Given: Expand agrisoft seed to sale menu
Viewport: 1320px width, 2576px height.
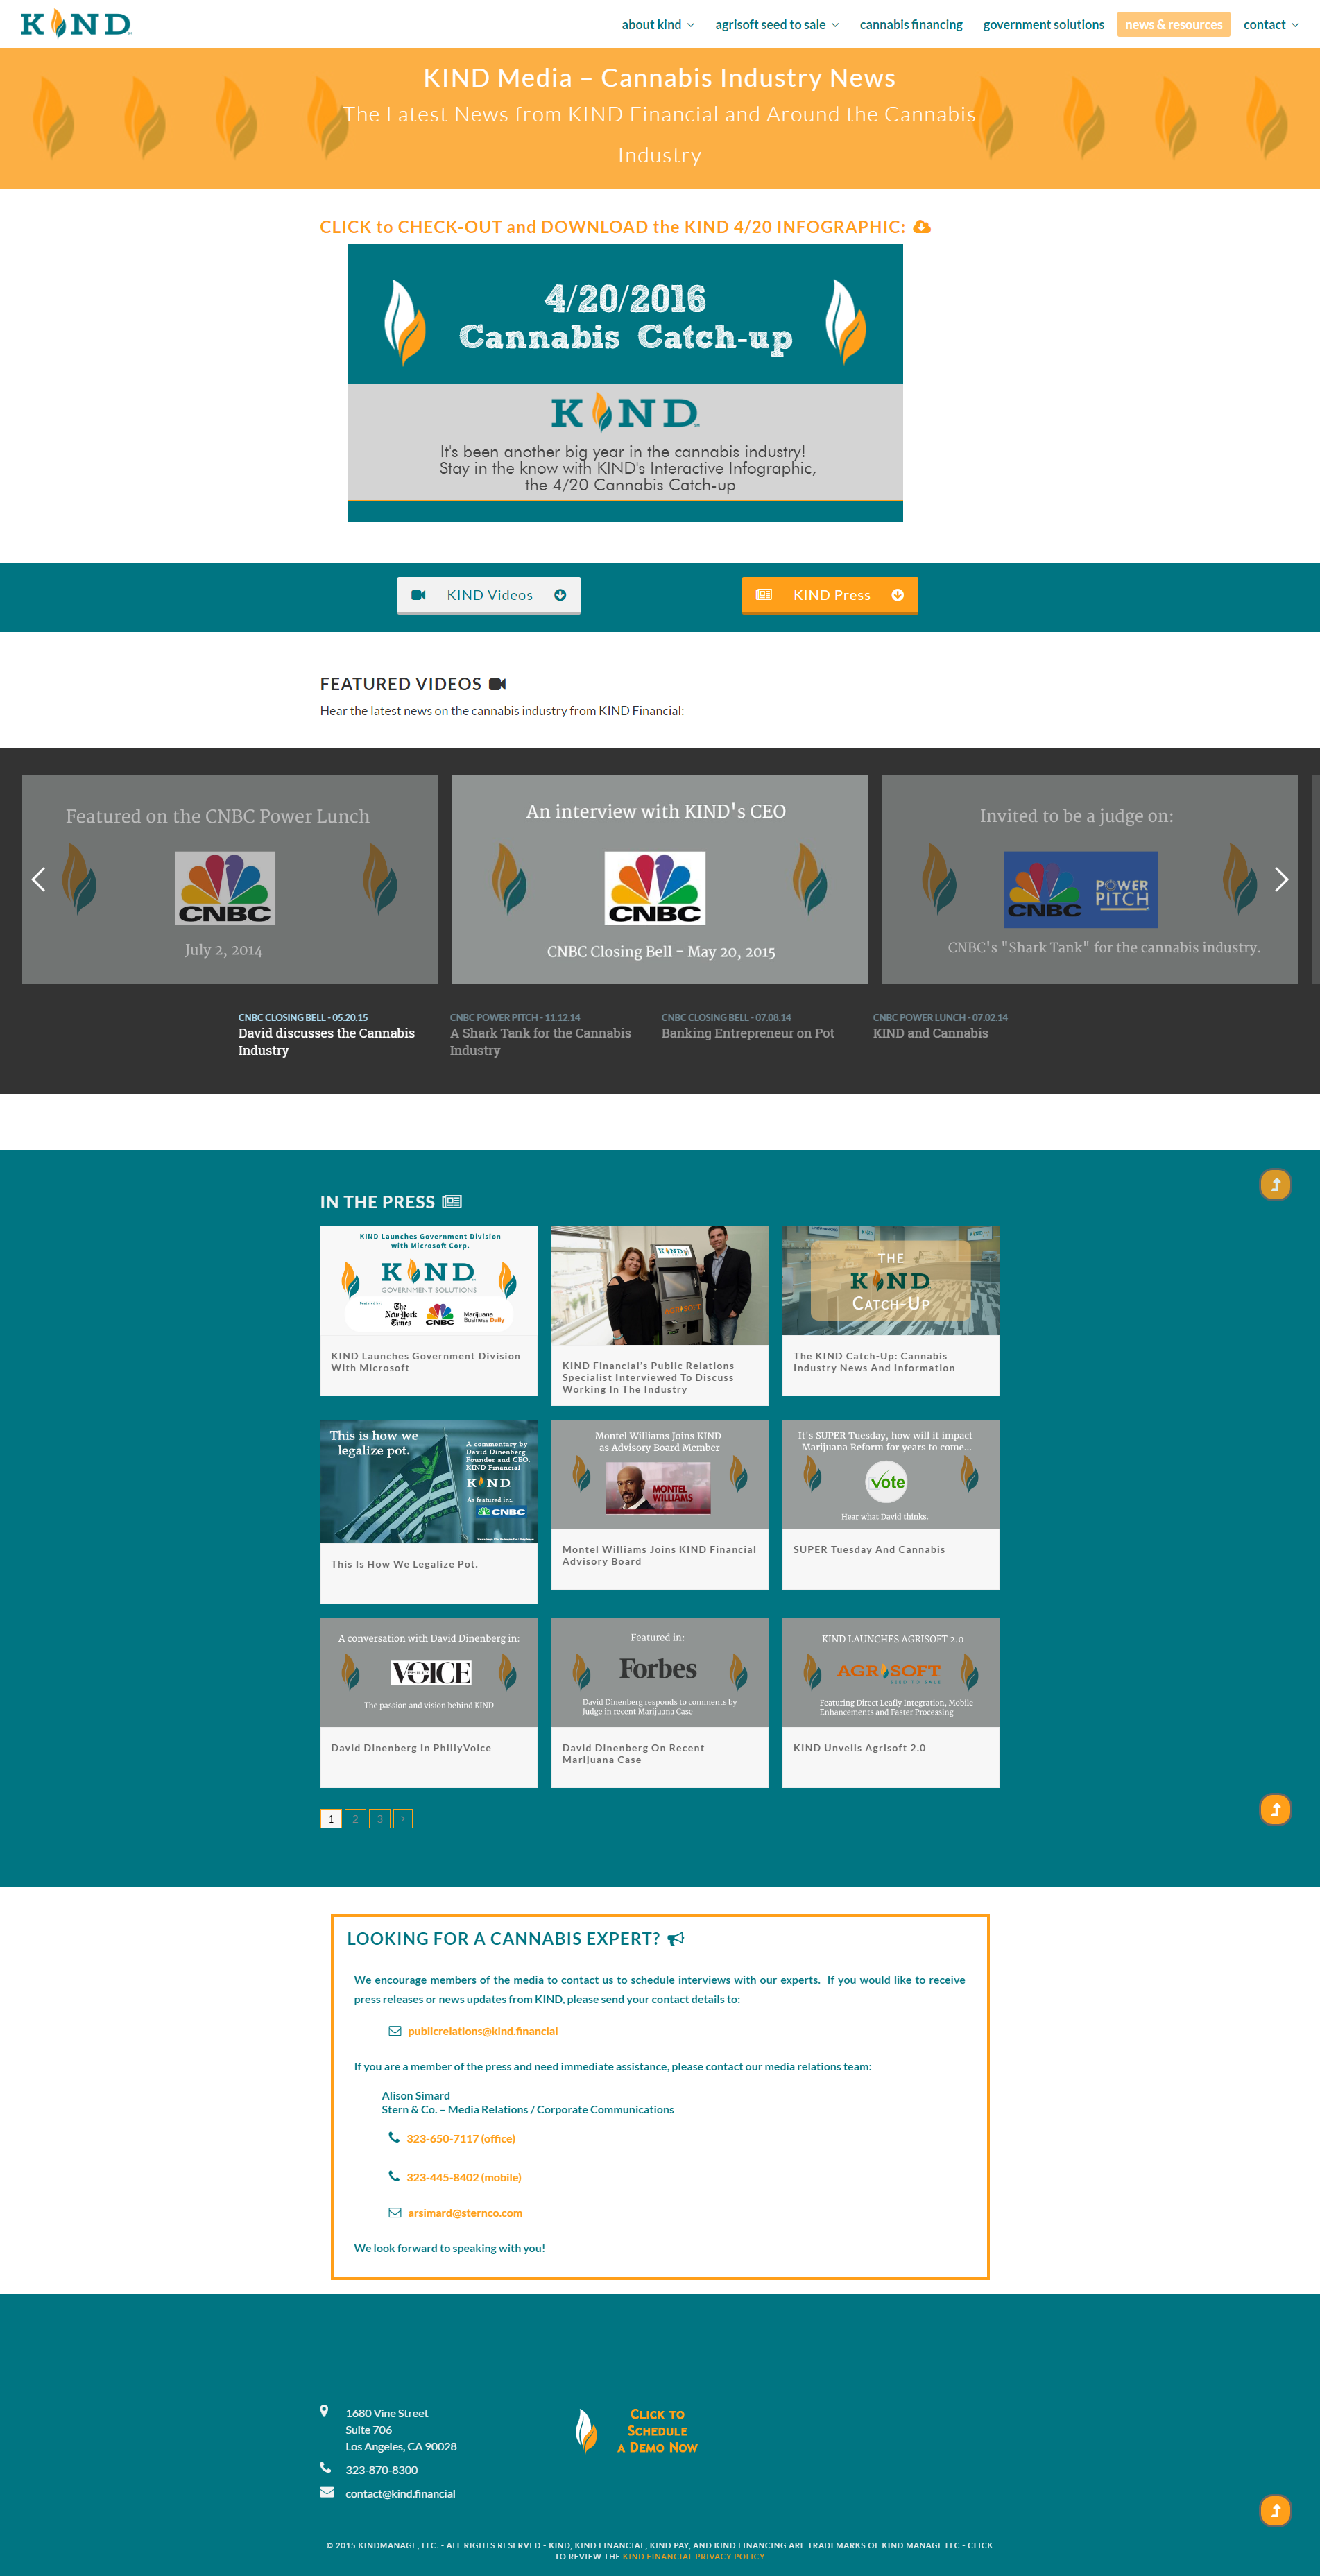Looking at the screenshot, I should pos(777,25).
